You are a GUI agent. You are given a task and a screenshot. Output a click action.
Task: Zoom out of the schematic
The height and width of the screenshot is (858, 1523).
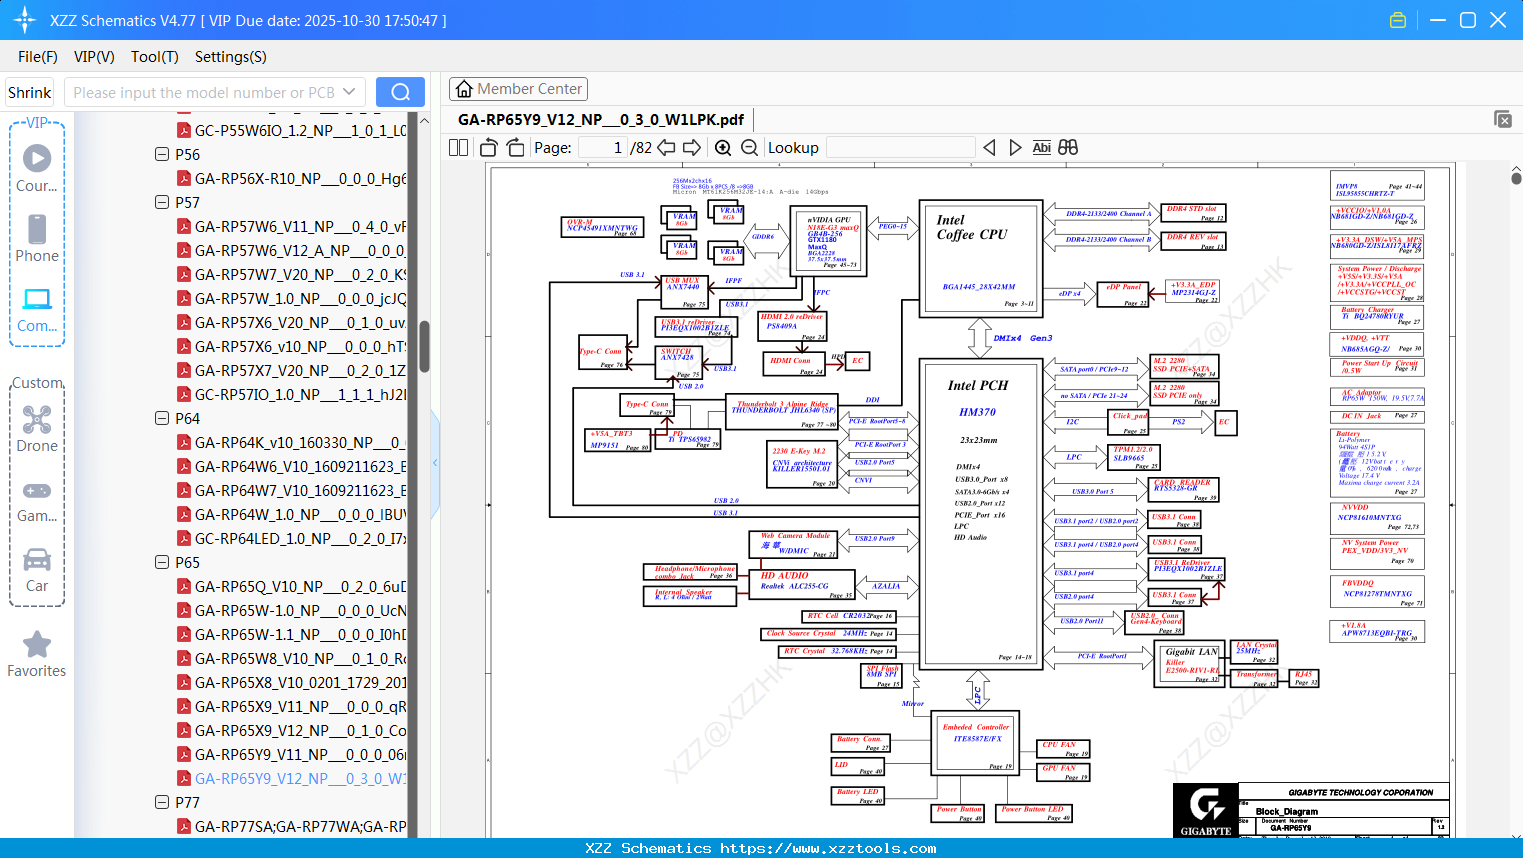(750, 148)
